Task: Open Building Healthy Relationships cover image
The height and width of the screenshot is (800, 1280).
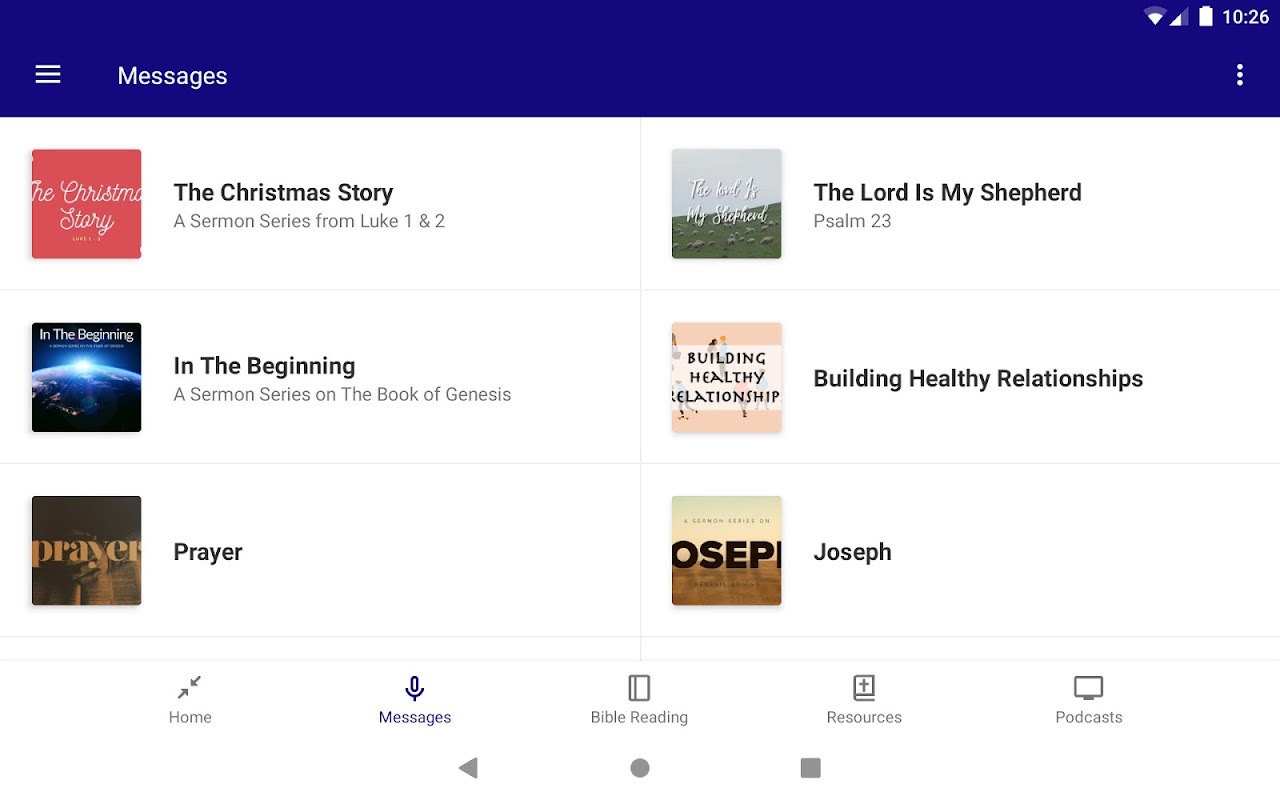Action: pos(726,377)
